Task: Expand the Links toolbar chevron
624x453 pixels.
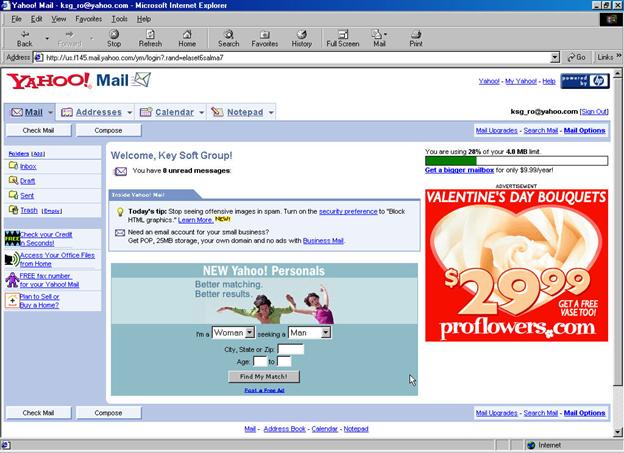Action: 619,56
